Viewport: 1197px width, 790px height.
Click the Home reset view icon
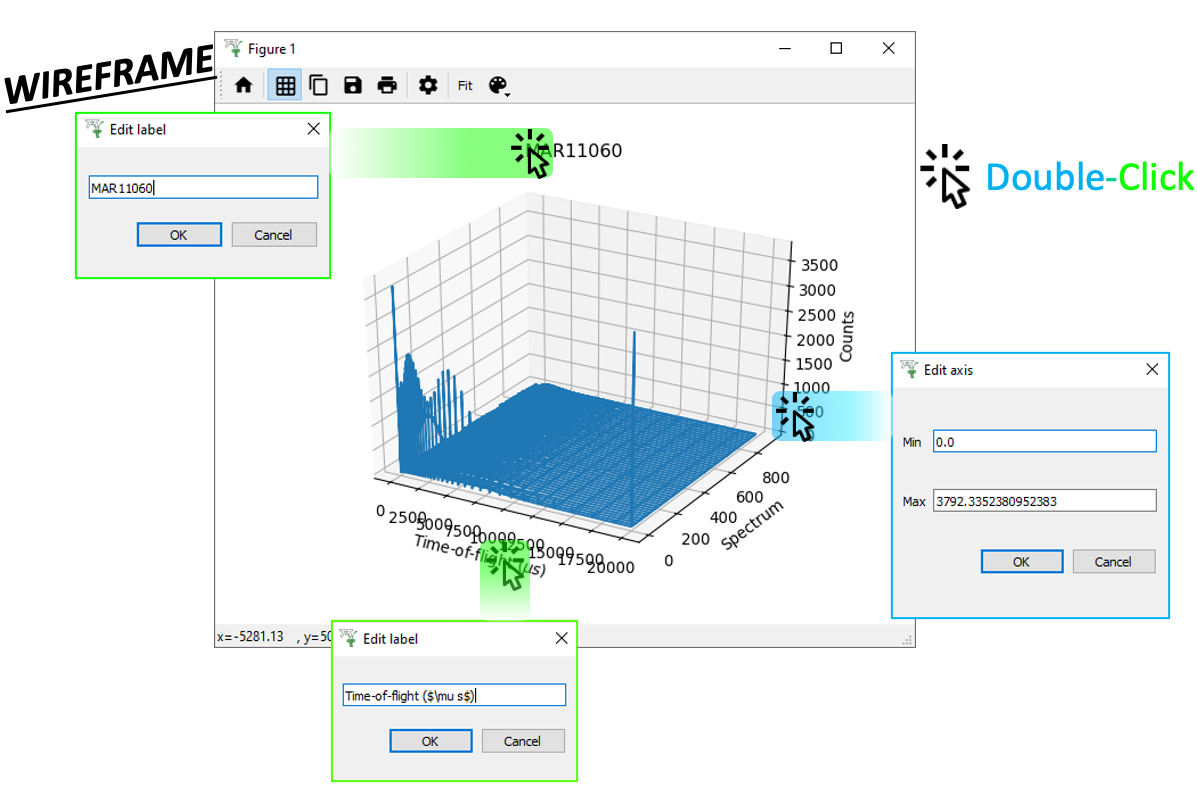[x=243, y=86]
